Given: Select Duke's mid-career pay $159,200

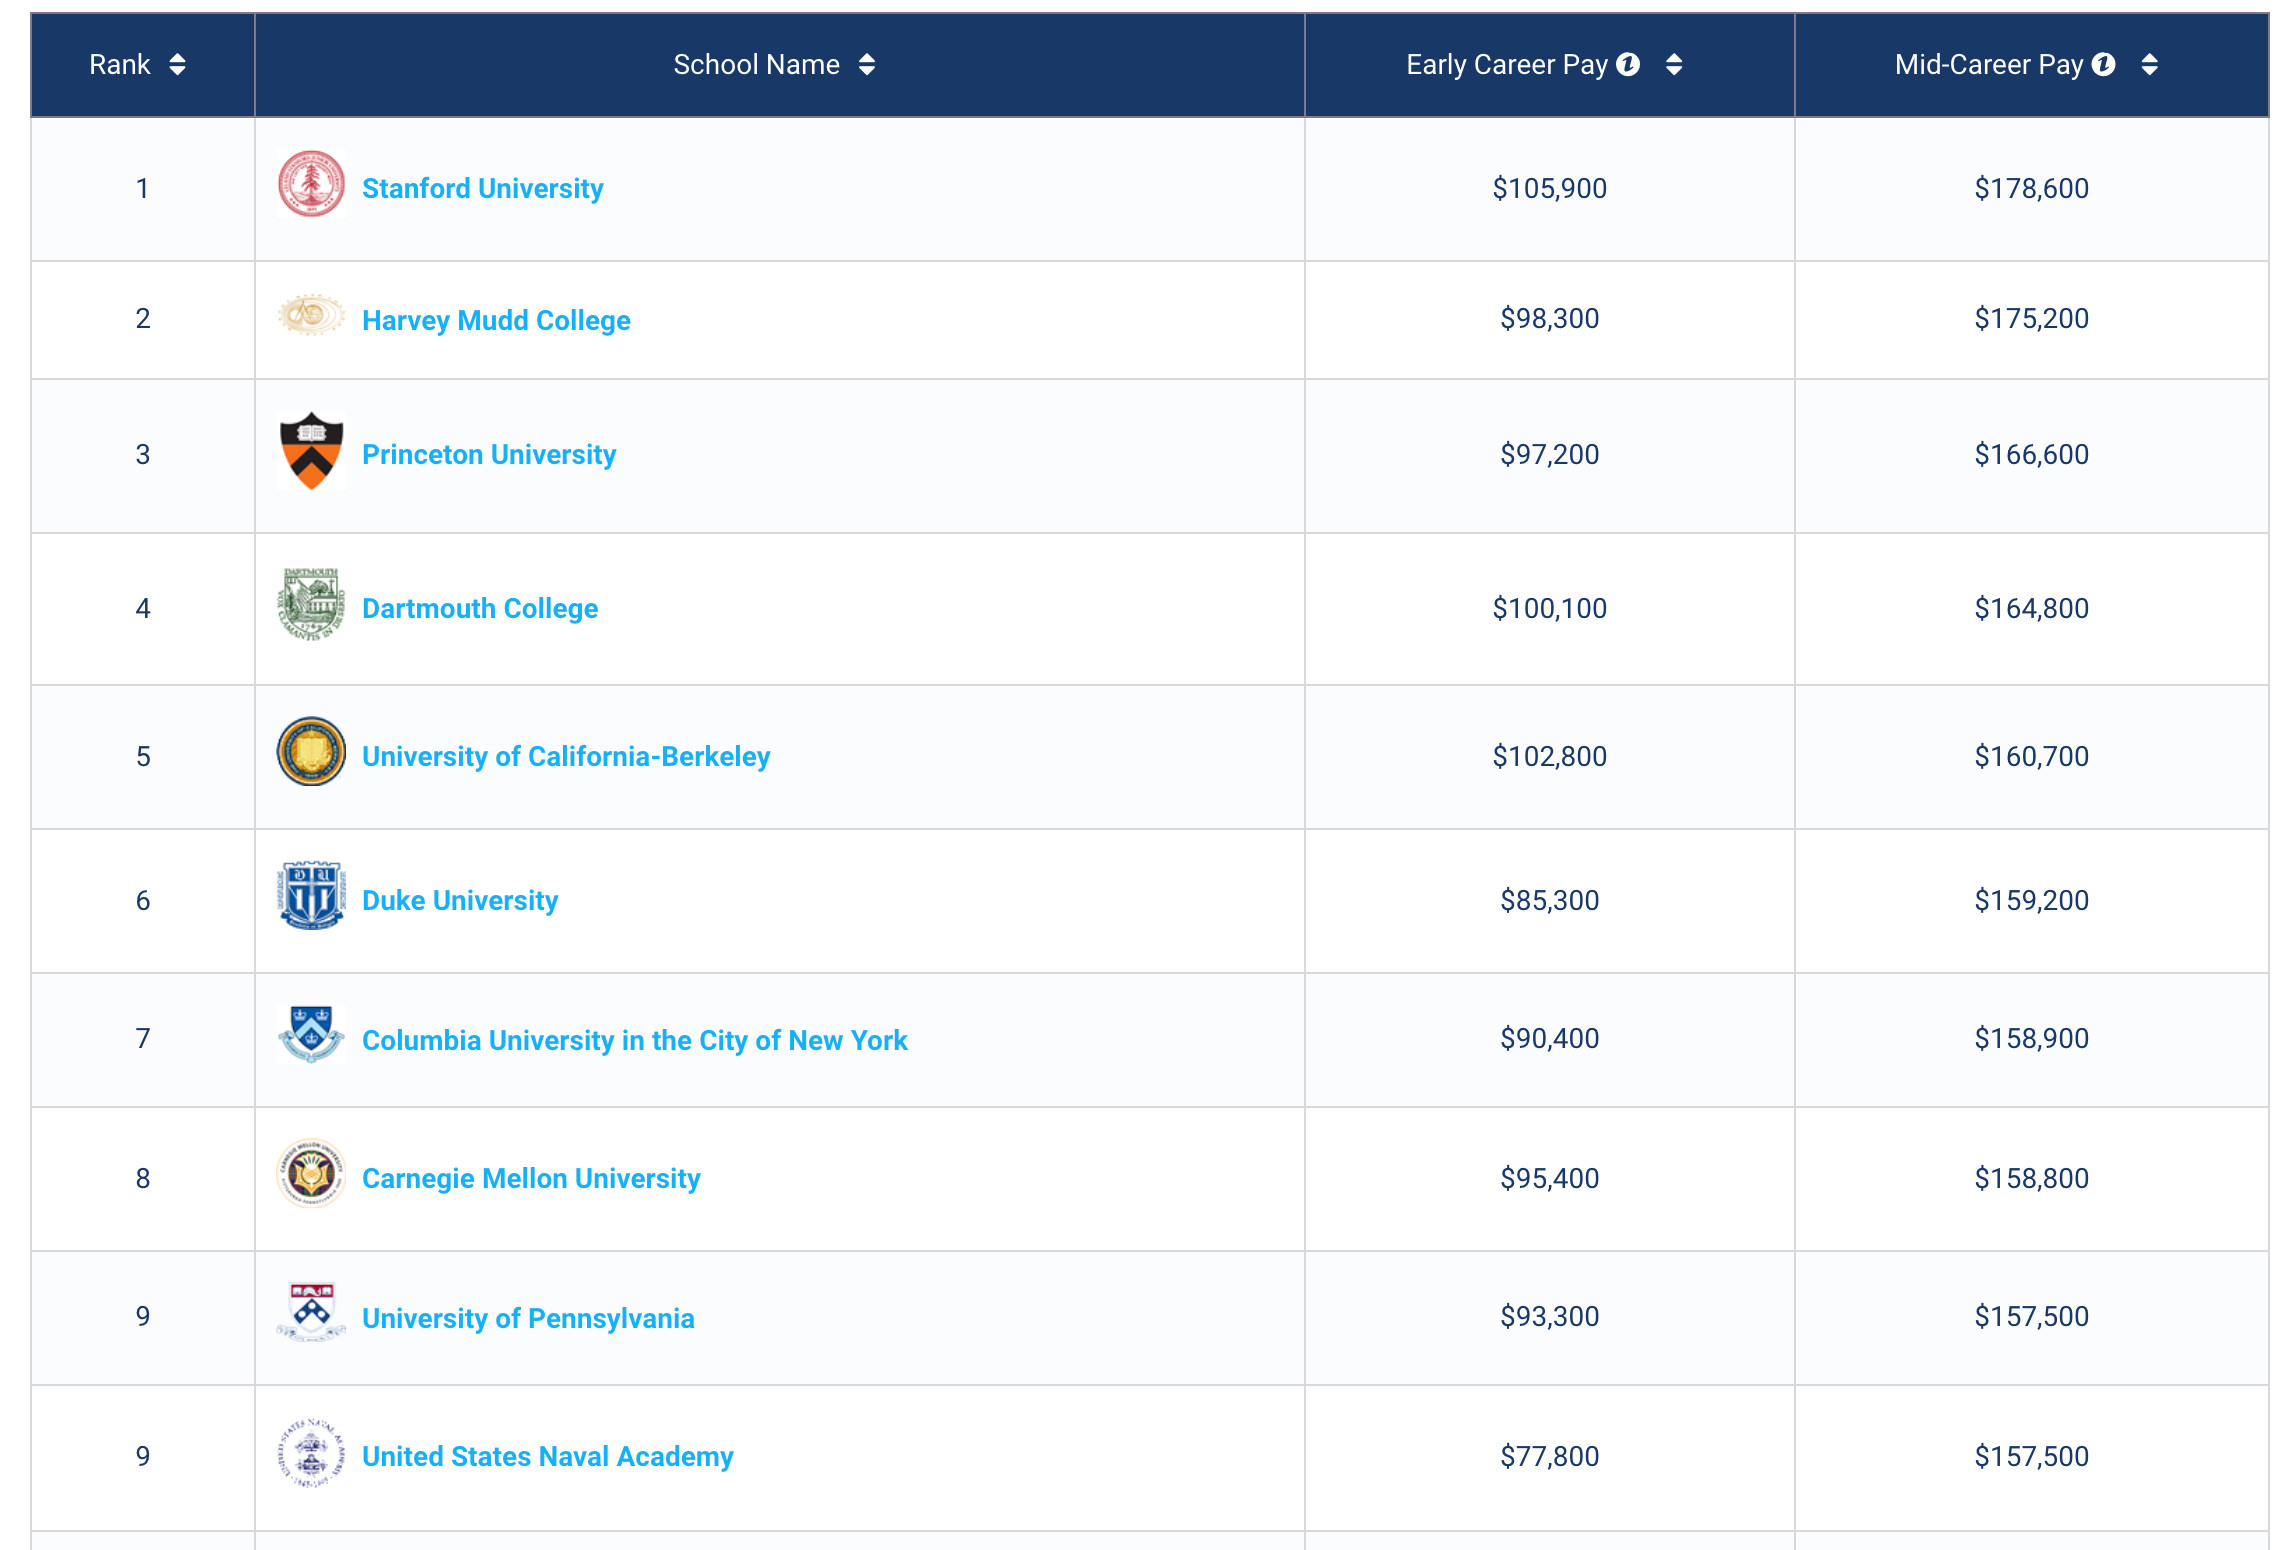Looking at the screenshot, I should [x=2032, y=900].
